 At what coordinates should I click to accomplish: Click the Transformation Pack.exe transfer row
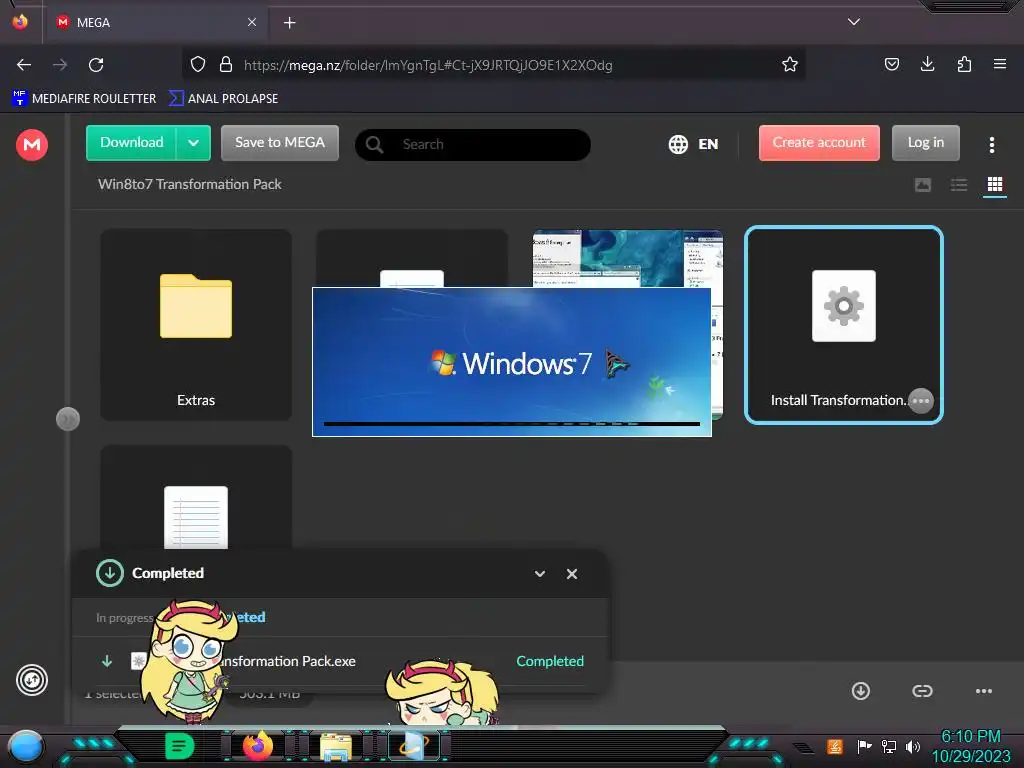click(x=340, y=661)
